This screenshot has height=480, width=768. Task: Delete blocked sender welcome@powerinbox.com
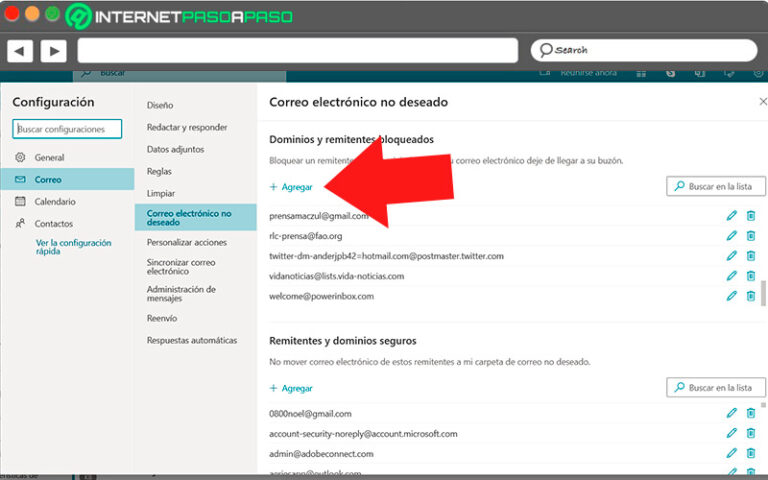pos(750,296)
